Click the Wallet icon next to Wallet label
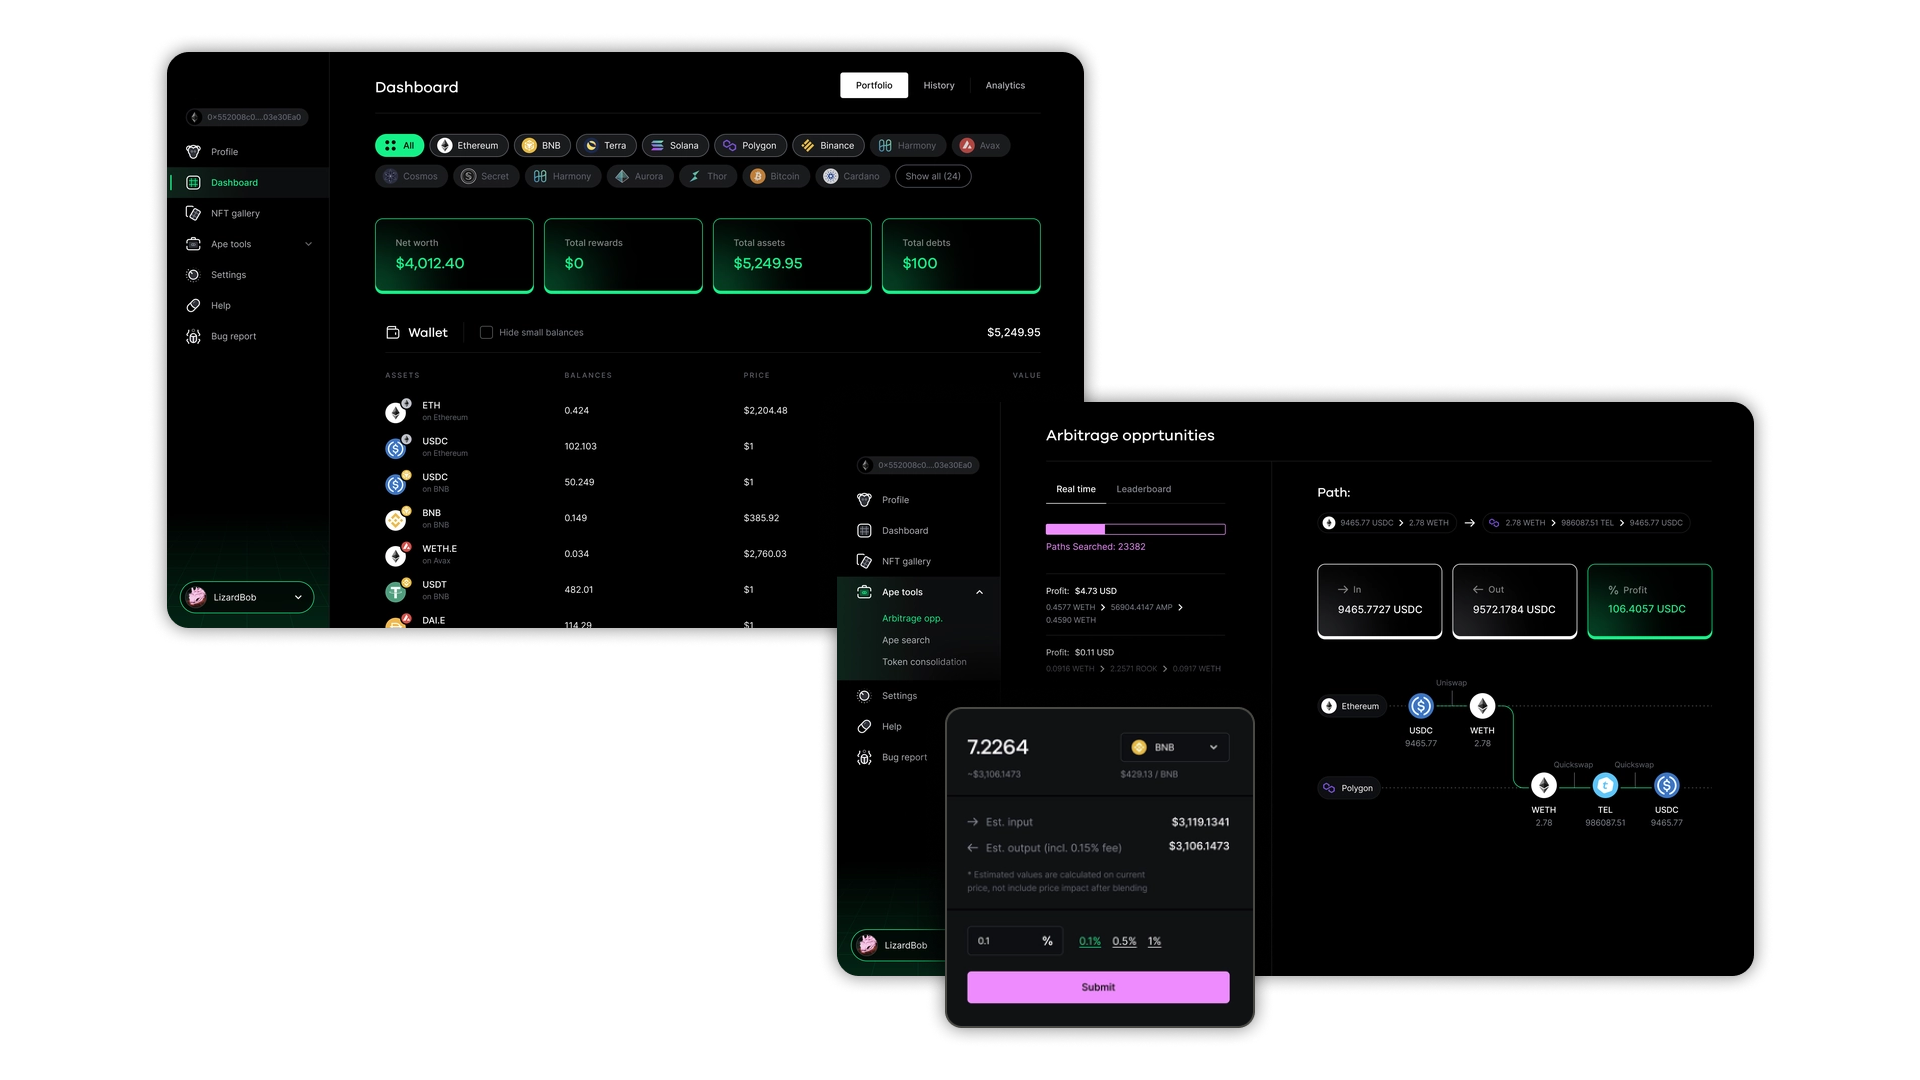Screen dimensions: 1920x1080 pos(392,331)
